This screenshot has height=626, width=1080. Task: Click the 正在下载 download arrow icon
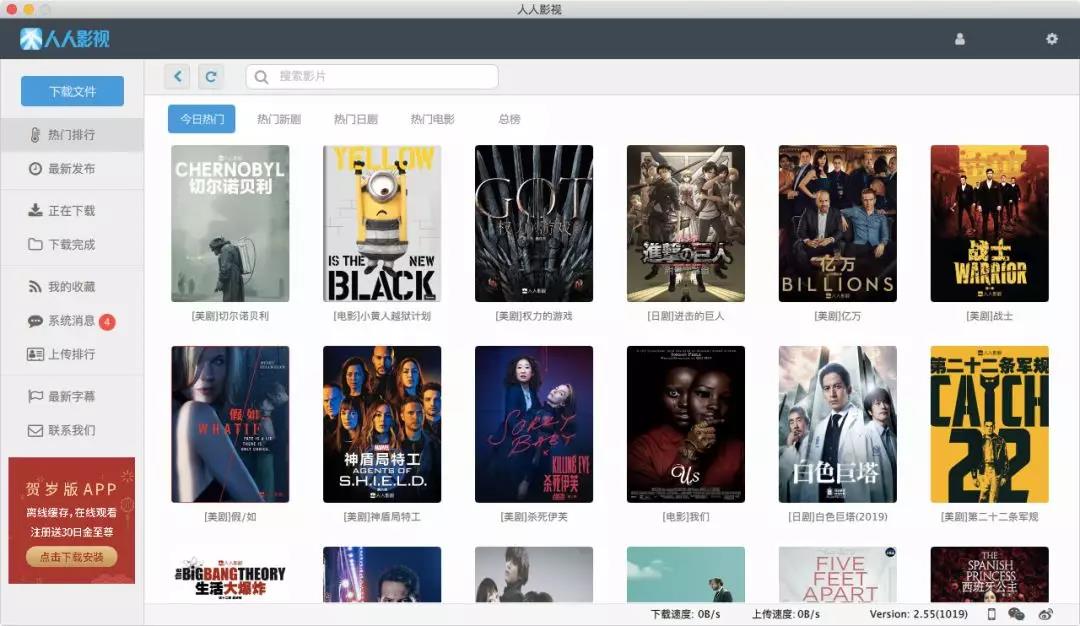[35, 210]
